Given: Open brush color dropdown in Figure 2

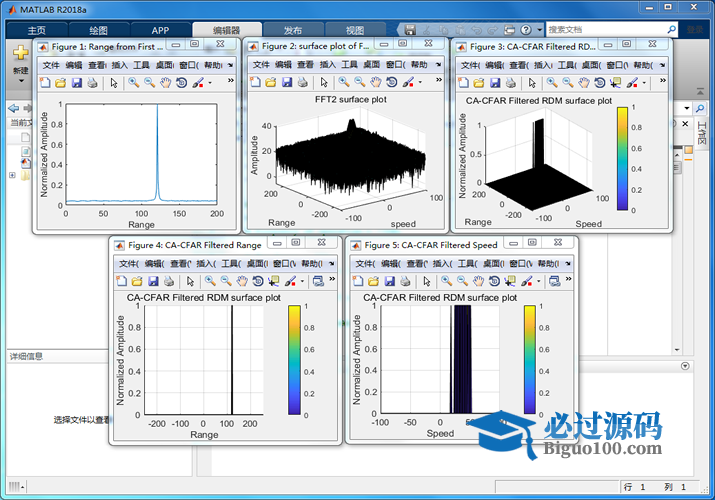Looking at the screenshot, I should [420, 82].
